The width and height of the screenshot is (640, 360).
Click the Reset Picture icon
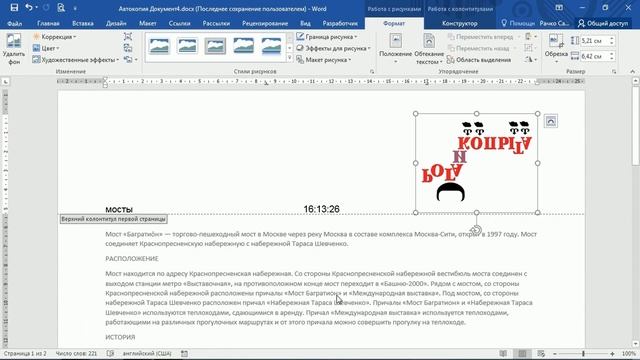coord(129,60)
